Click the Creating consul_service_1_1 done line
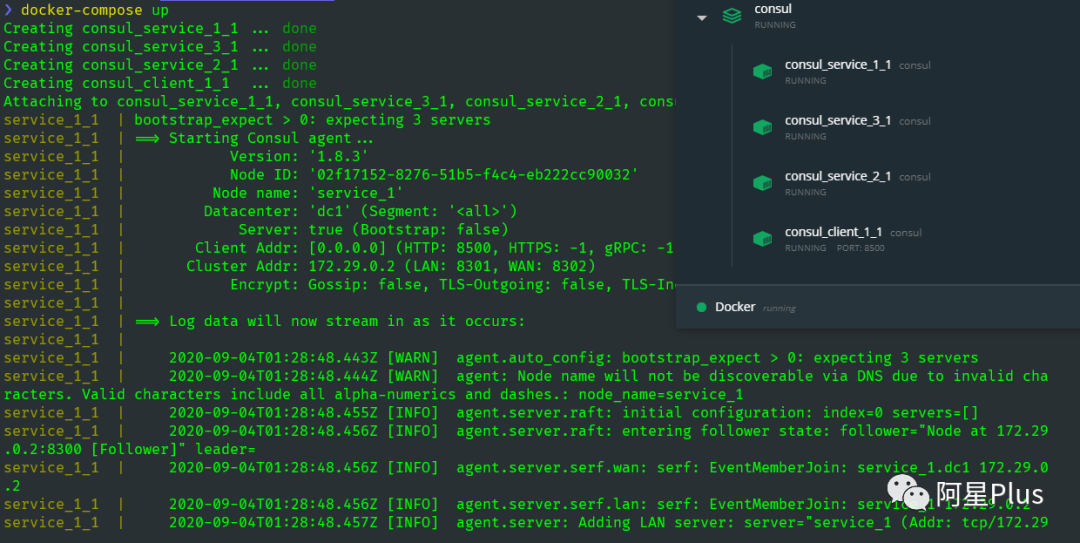 (x=160, y=28)
